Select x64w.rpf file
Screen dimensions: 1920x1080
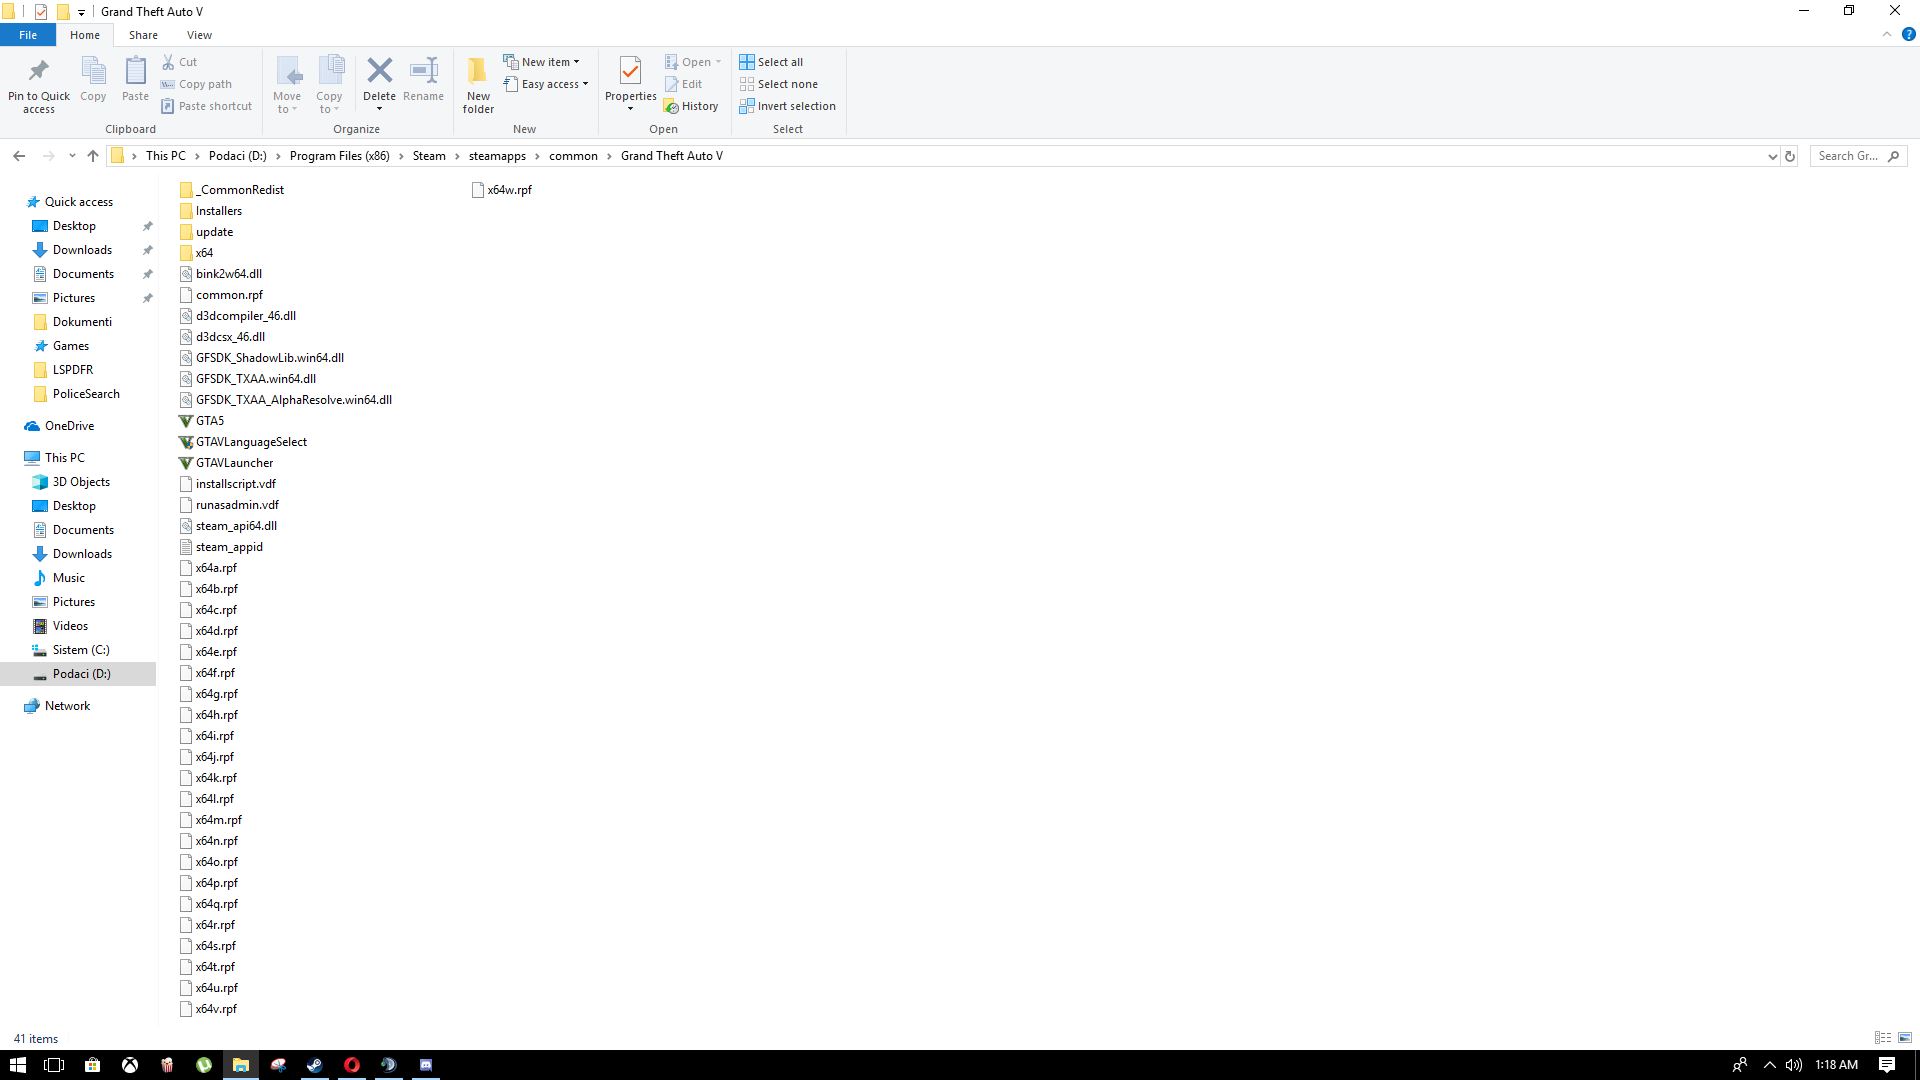coord(502,190)
